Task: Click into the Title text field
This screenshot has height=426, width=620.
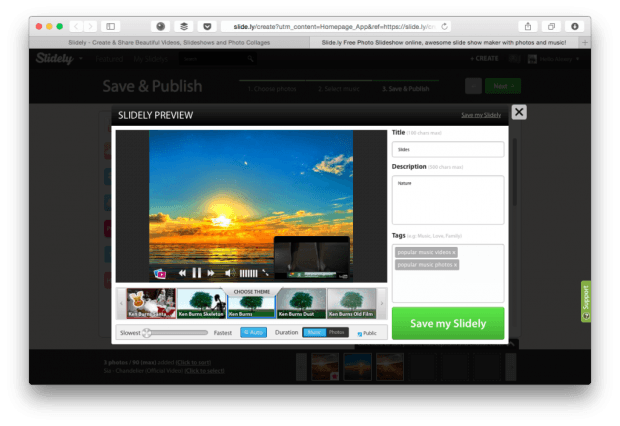Action: coord(447,149)
